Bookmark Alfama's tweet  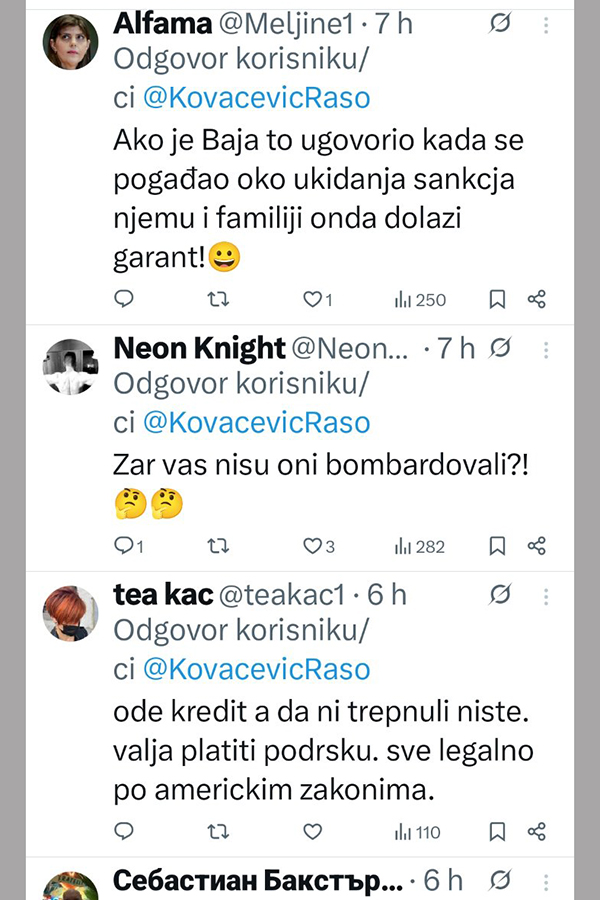click(496, 299)
